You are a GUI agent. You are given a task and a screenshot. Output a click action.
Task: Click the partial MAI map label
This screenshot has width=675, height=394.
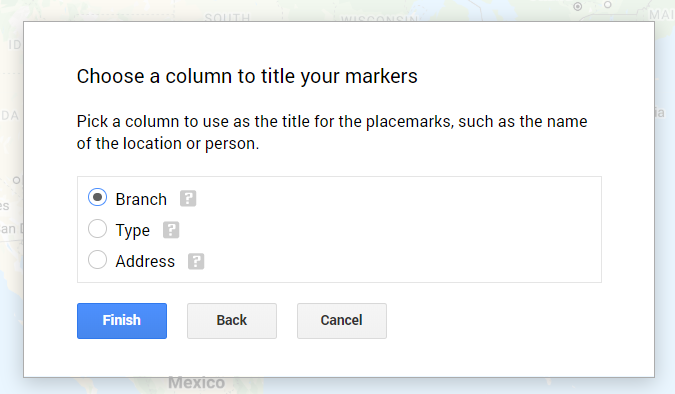pyautogui.click(x=662, y=15)
